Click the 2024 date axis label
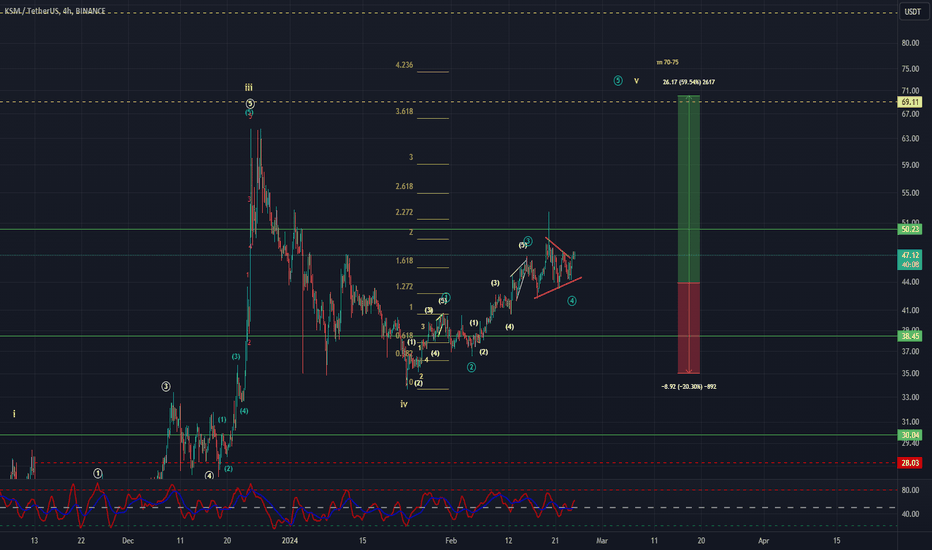Viewport: 932px width, 550px height. pyautogui.click(x=289, y=540)
